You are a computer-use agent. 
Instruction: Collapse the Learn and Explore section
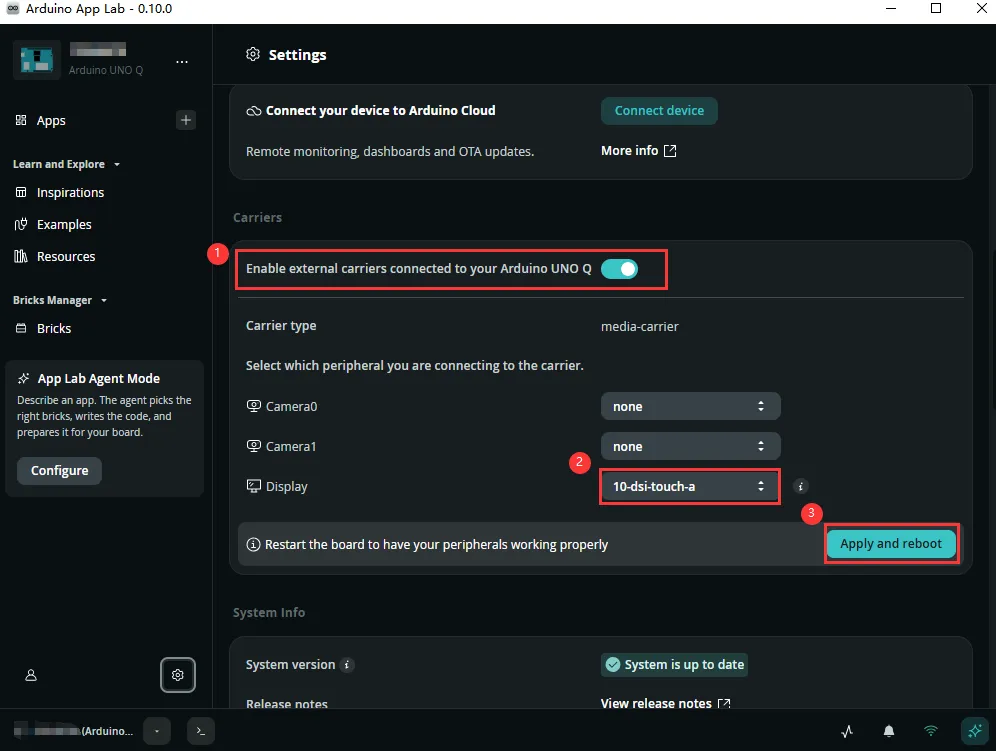pyautogui.click(x=66, y=164)
